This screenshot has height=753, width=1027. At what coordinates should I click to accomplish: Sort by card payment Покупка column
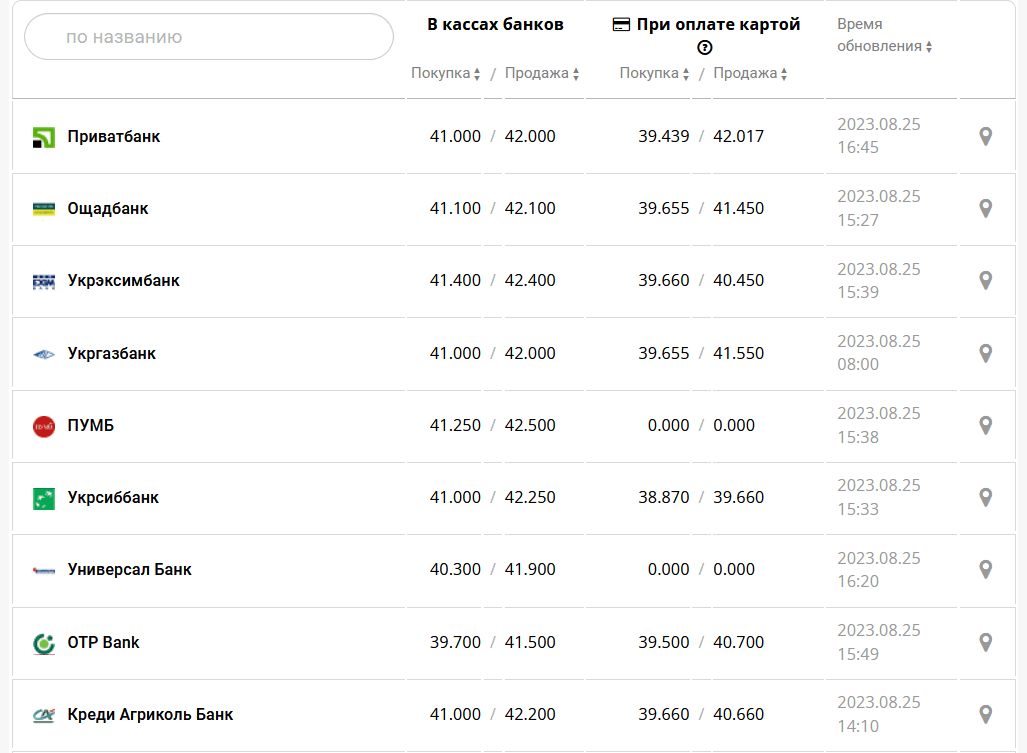(654, 73)
